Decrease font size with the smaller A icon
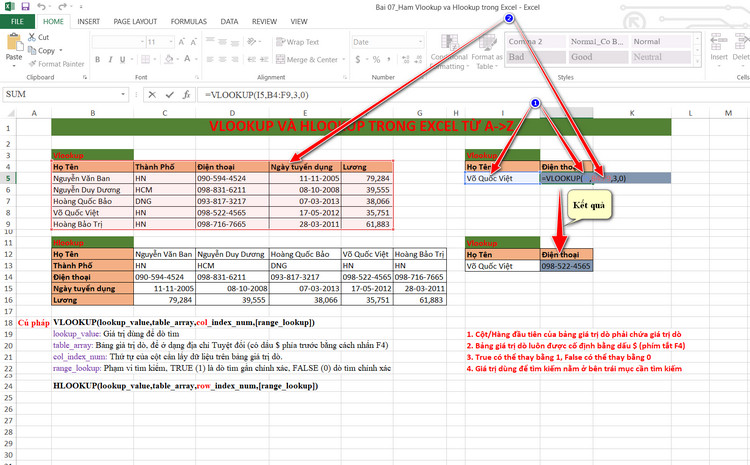The width and height of the screenshot is (750, 465). pyautogui.click(x=194, y=42)
